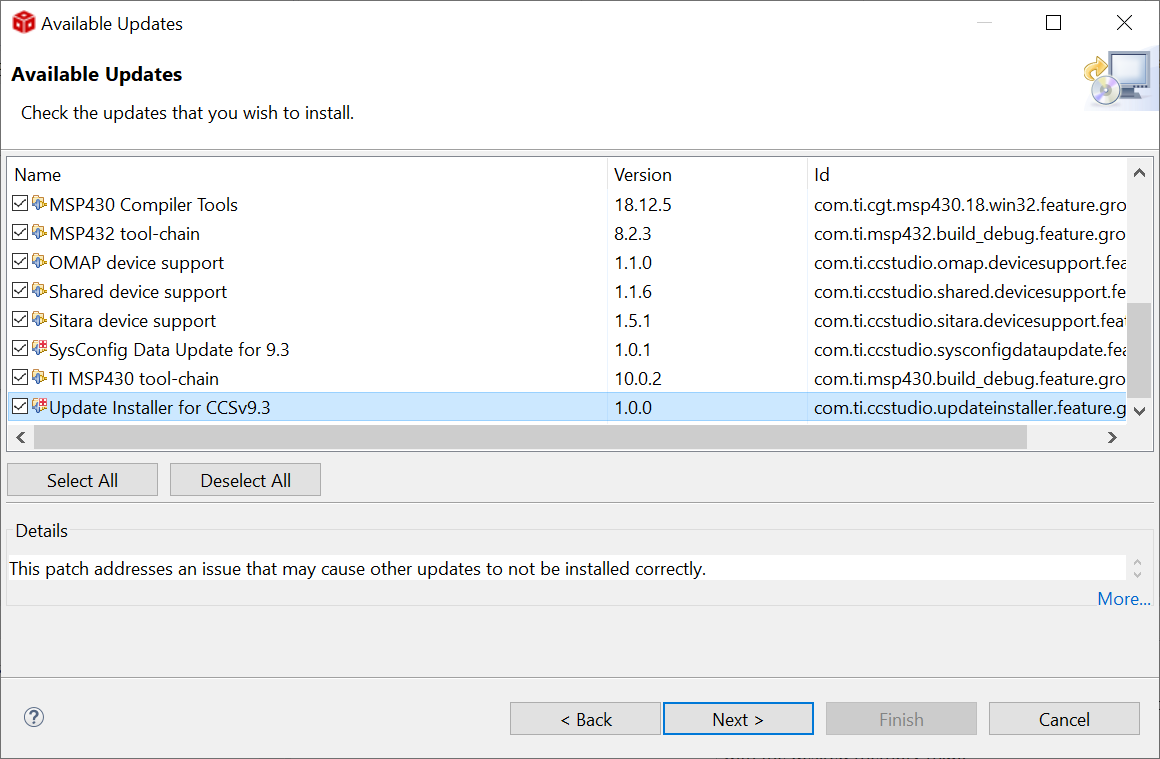Click the com.ti.ccstudio.sitara.devicesupport id cell
Image resolution: width=1160 pixels, height=759 pixels.
pos(970,320)
